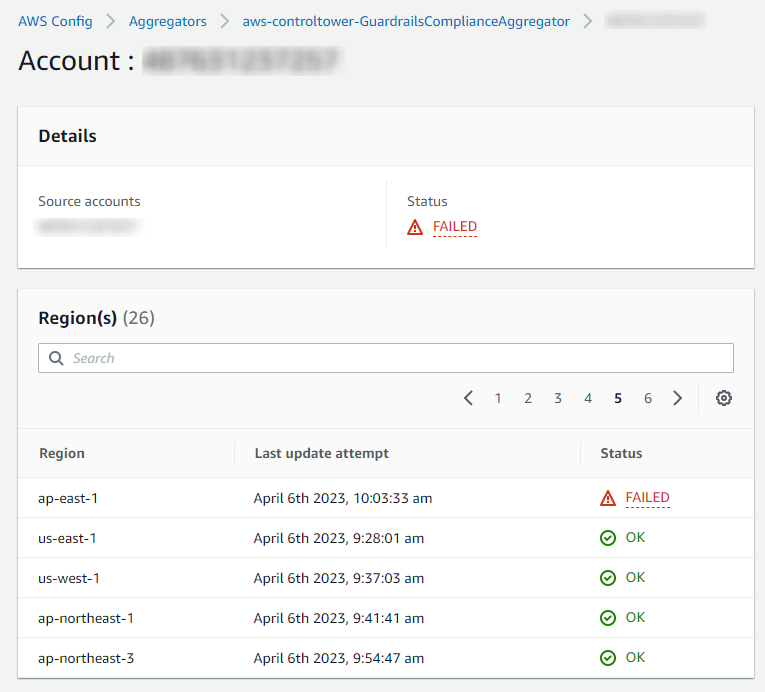Go to the Aggregators breadcrumb link
Image resolution: width=765 pixels, height=692 pixels.
pos(167,21)
